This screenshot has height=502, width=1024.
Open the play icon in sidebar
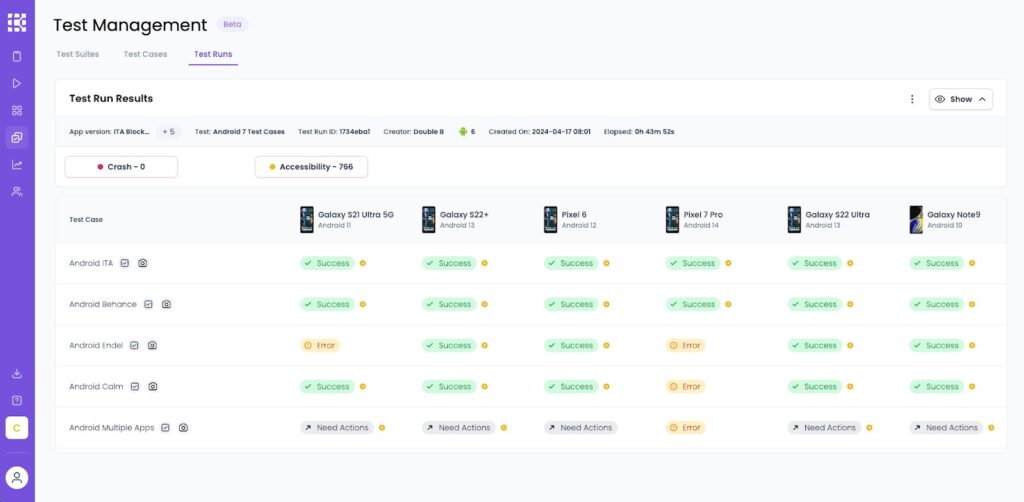(17, 84)
